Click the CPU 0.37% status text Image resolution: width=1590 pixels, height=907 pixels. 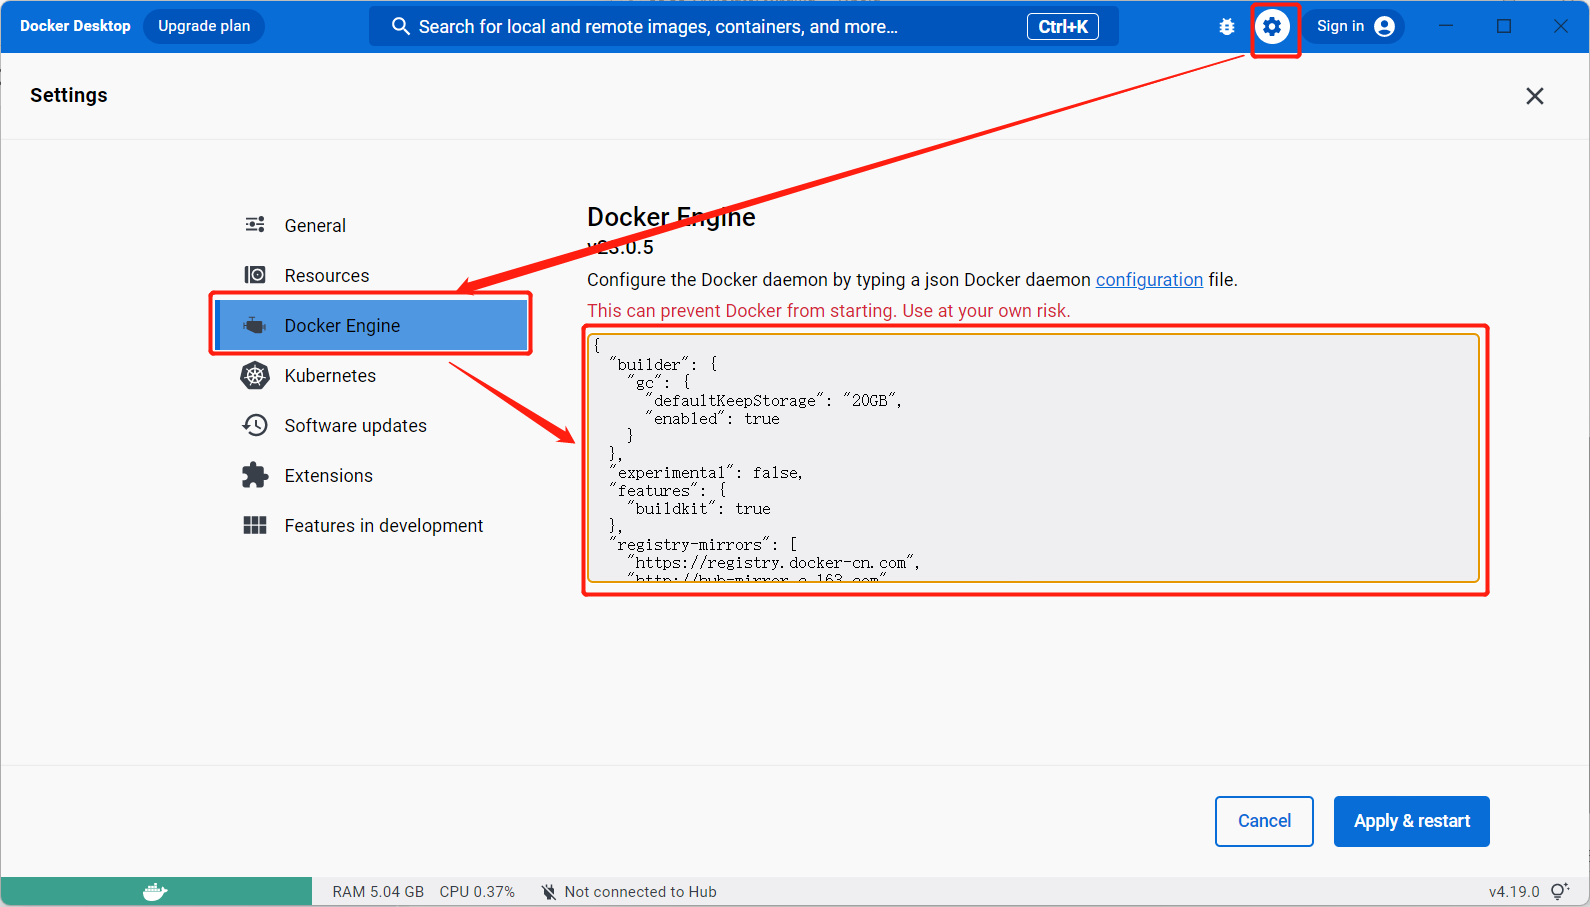click(x=477, y=892)
